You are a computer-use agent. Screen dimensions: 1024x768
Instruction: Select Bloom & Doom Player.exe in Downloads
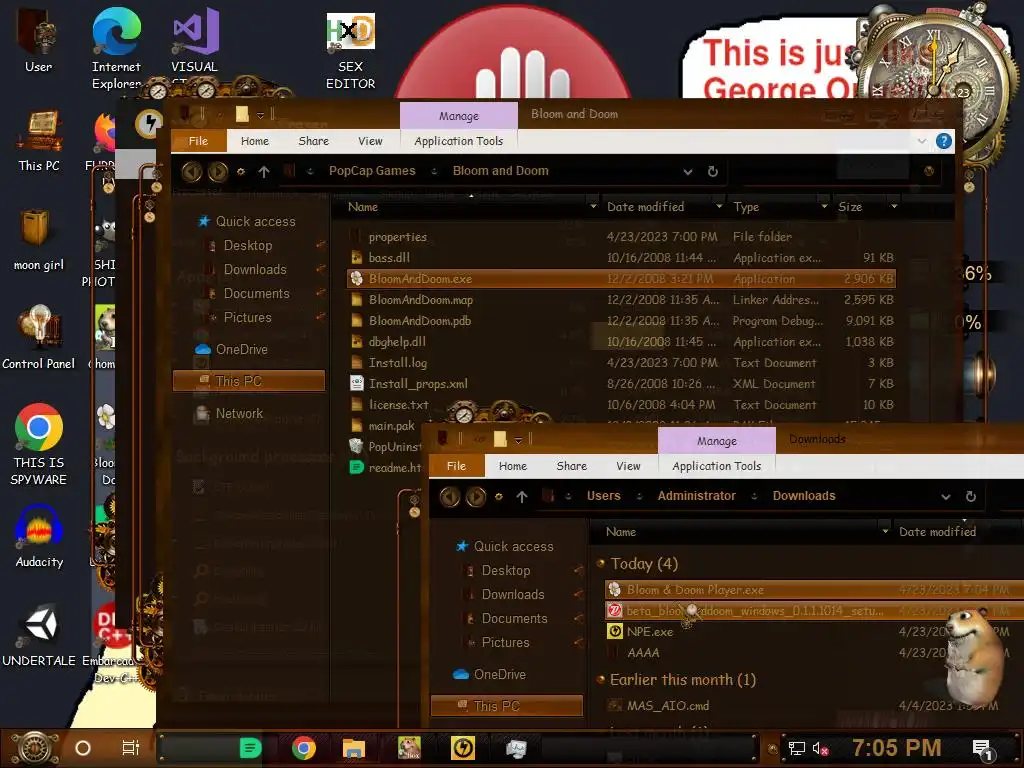814,590
